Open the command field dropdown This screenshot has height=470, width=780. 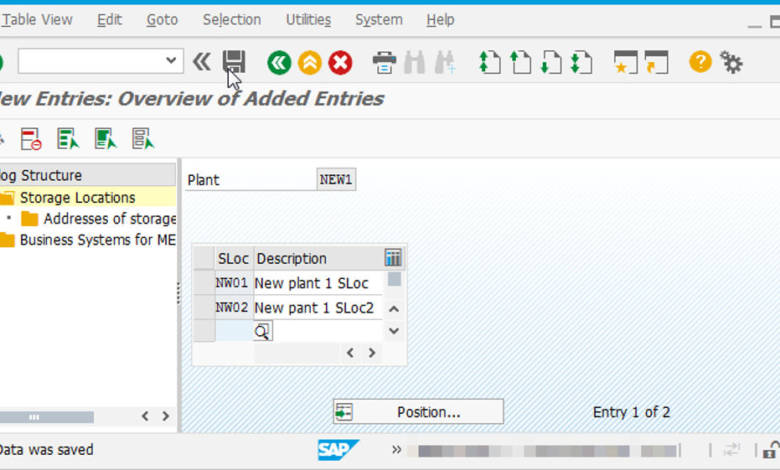tap(171, 61)
